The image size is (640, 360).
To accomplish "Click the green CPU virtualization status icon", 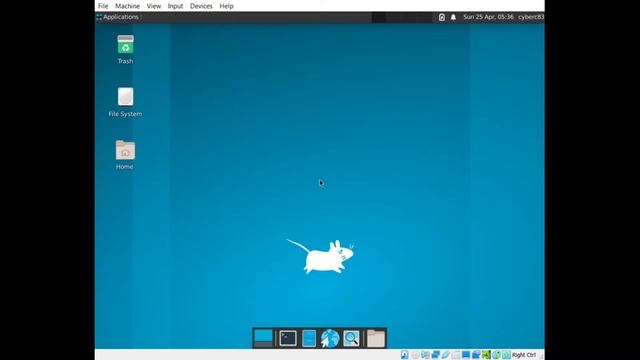I will click(486, 355).
